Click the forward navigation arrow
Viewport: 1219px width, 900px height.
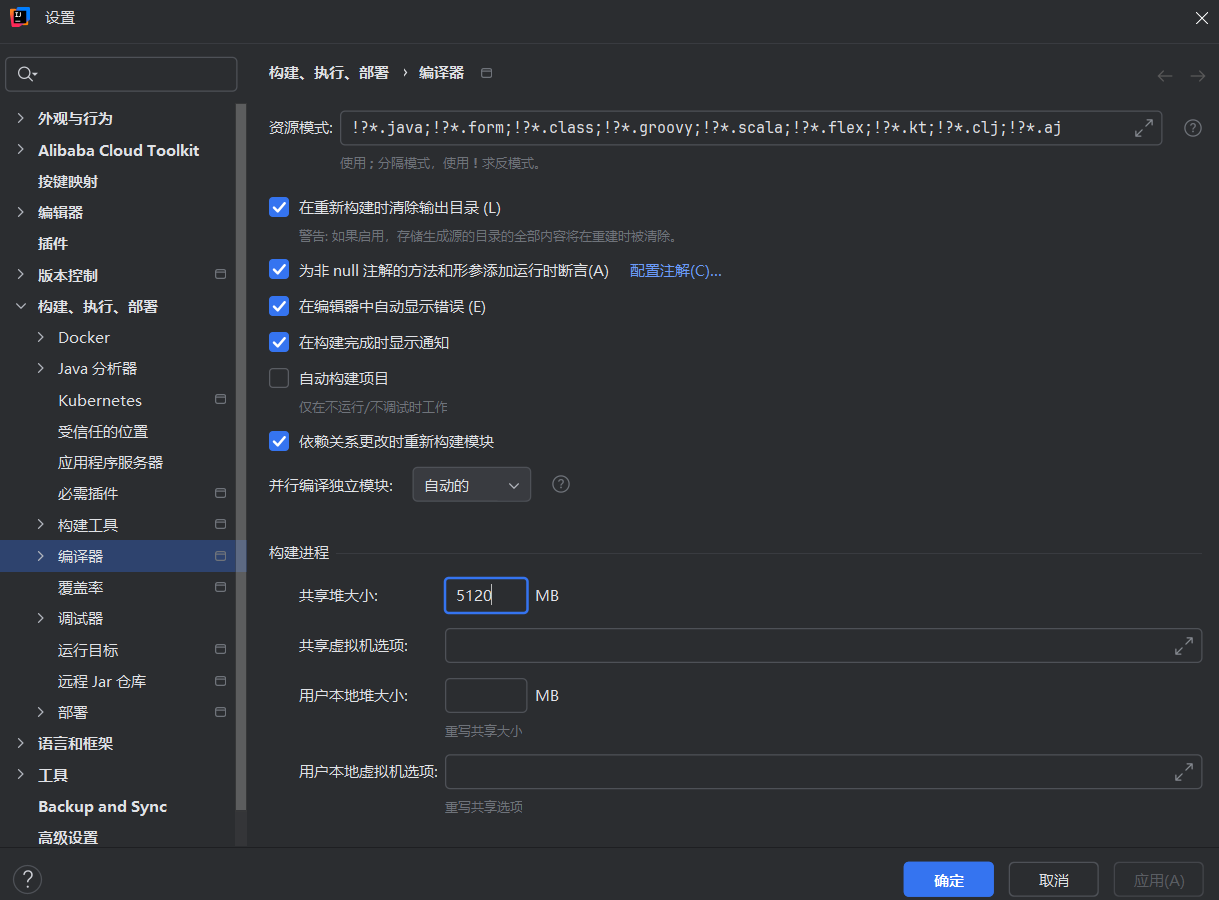[1198, 75]
